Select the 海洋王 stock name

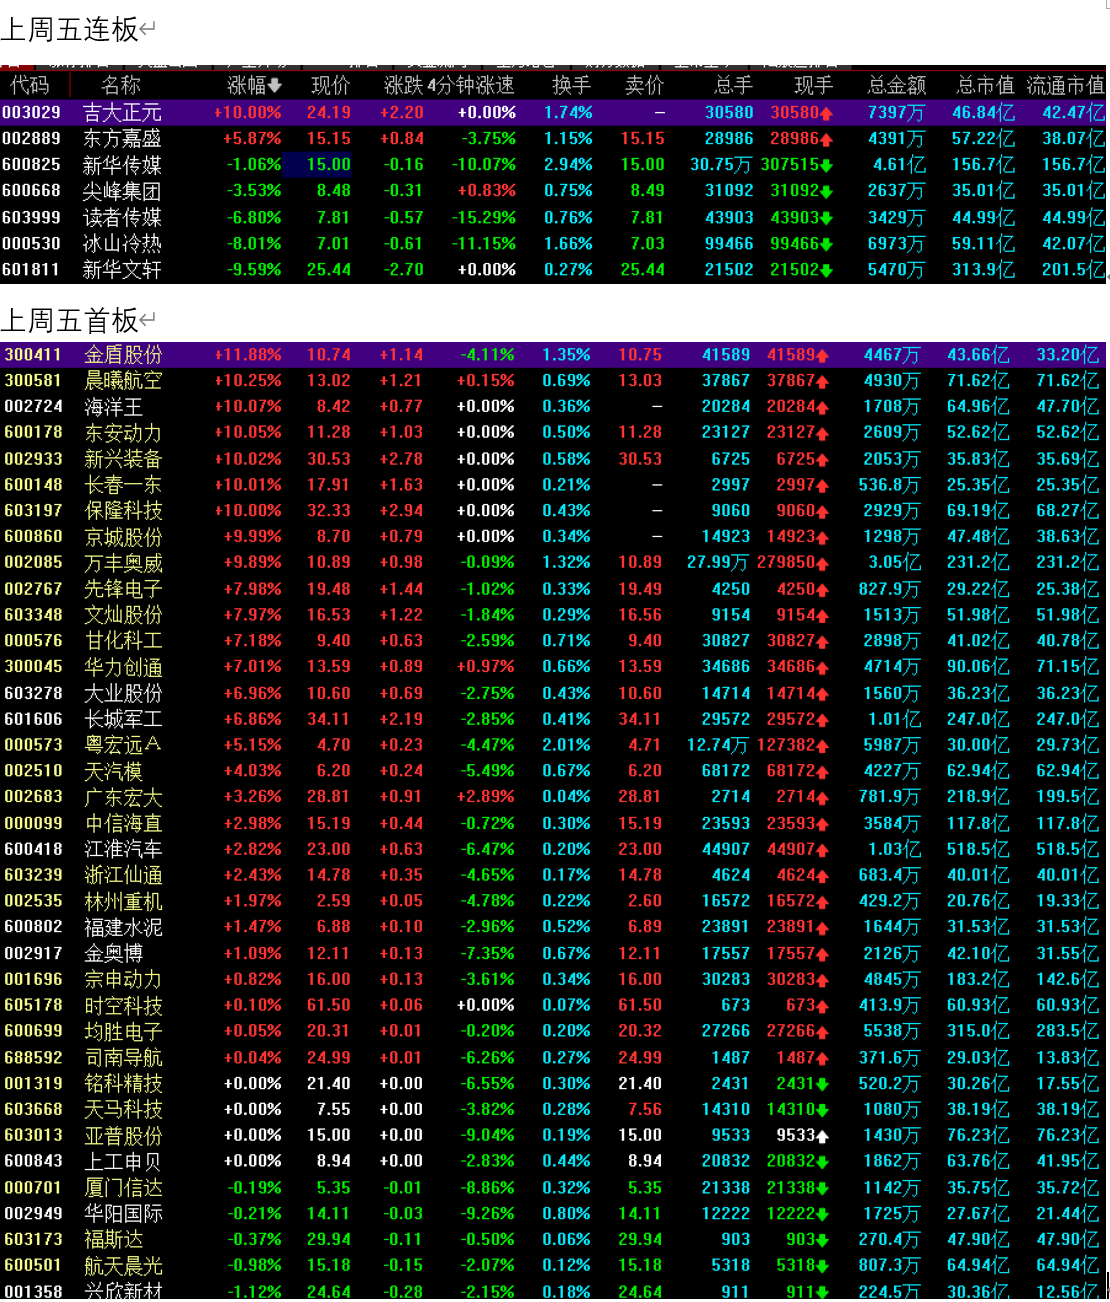pyautogui.click(x=113, y=406)
